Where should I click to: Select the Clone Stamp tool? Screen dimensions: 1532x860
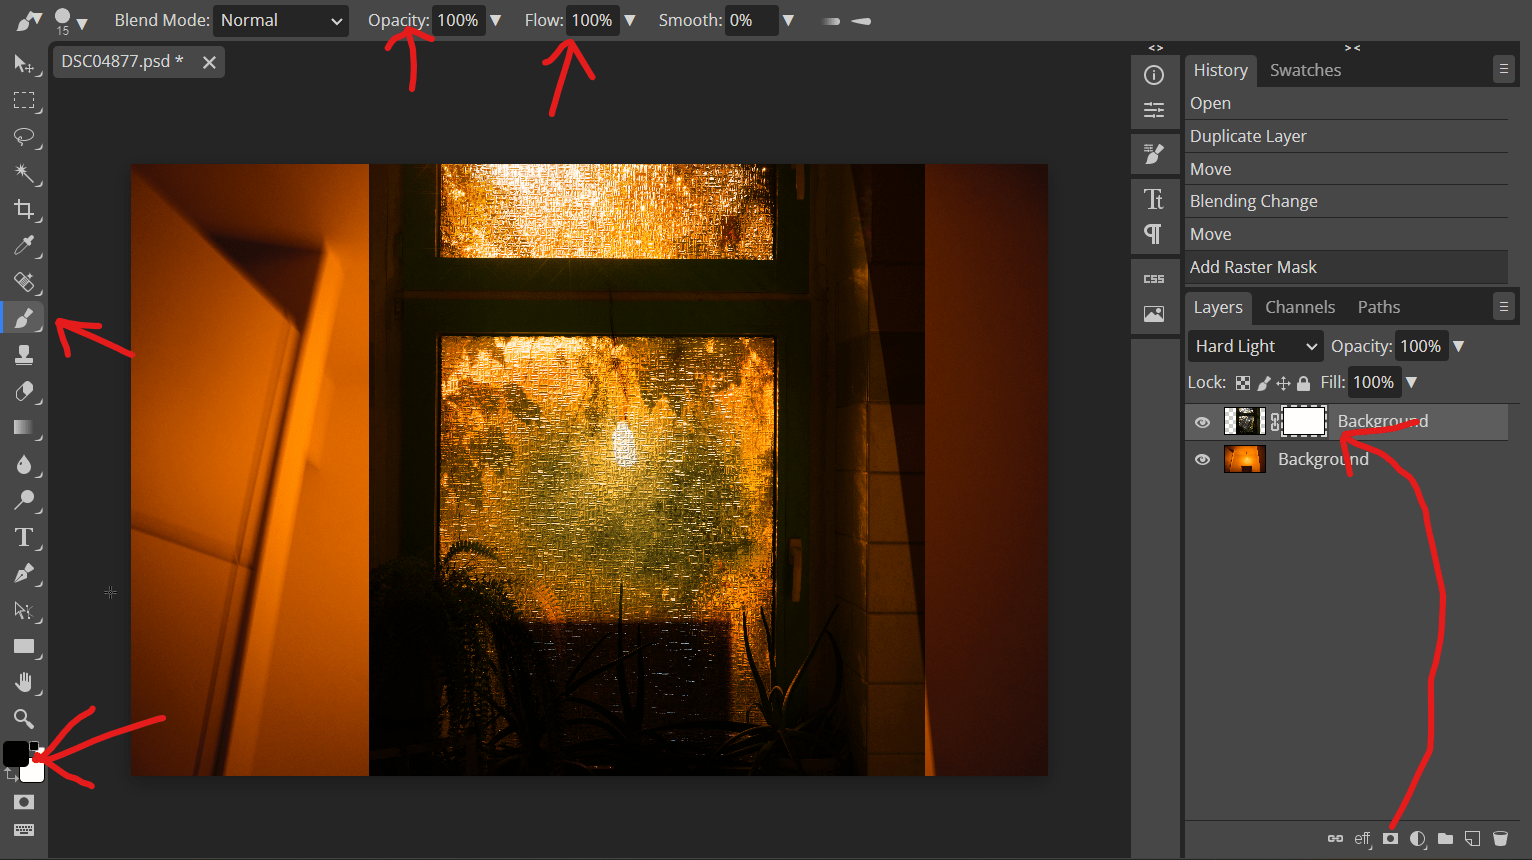coord(24,353)
